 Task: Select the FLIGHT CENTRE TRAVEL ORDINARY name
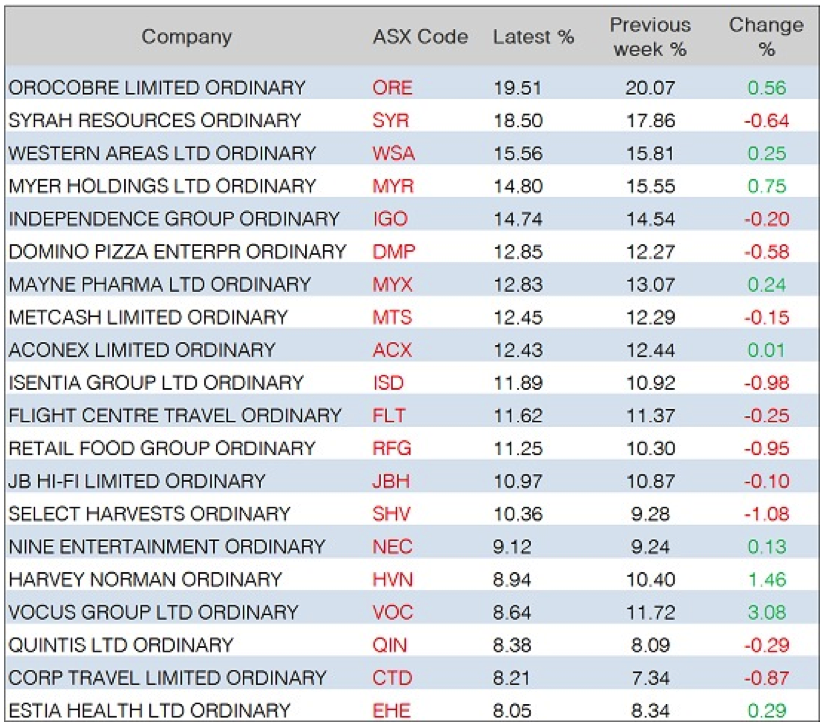point(175,415)
